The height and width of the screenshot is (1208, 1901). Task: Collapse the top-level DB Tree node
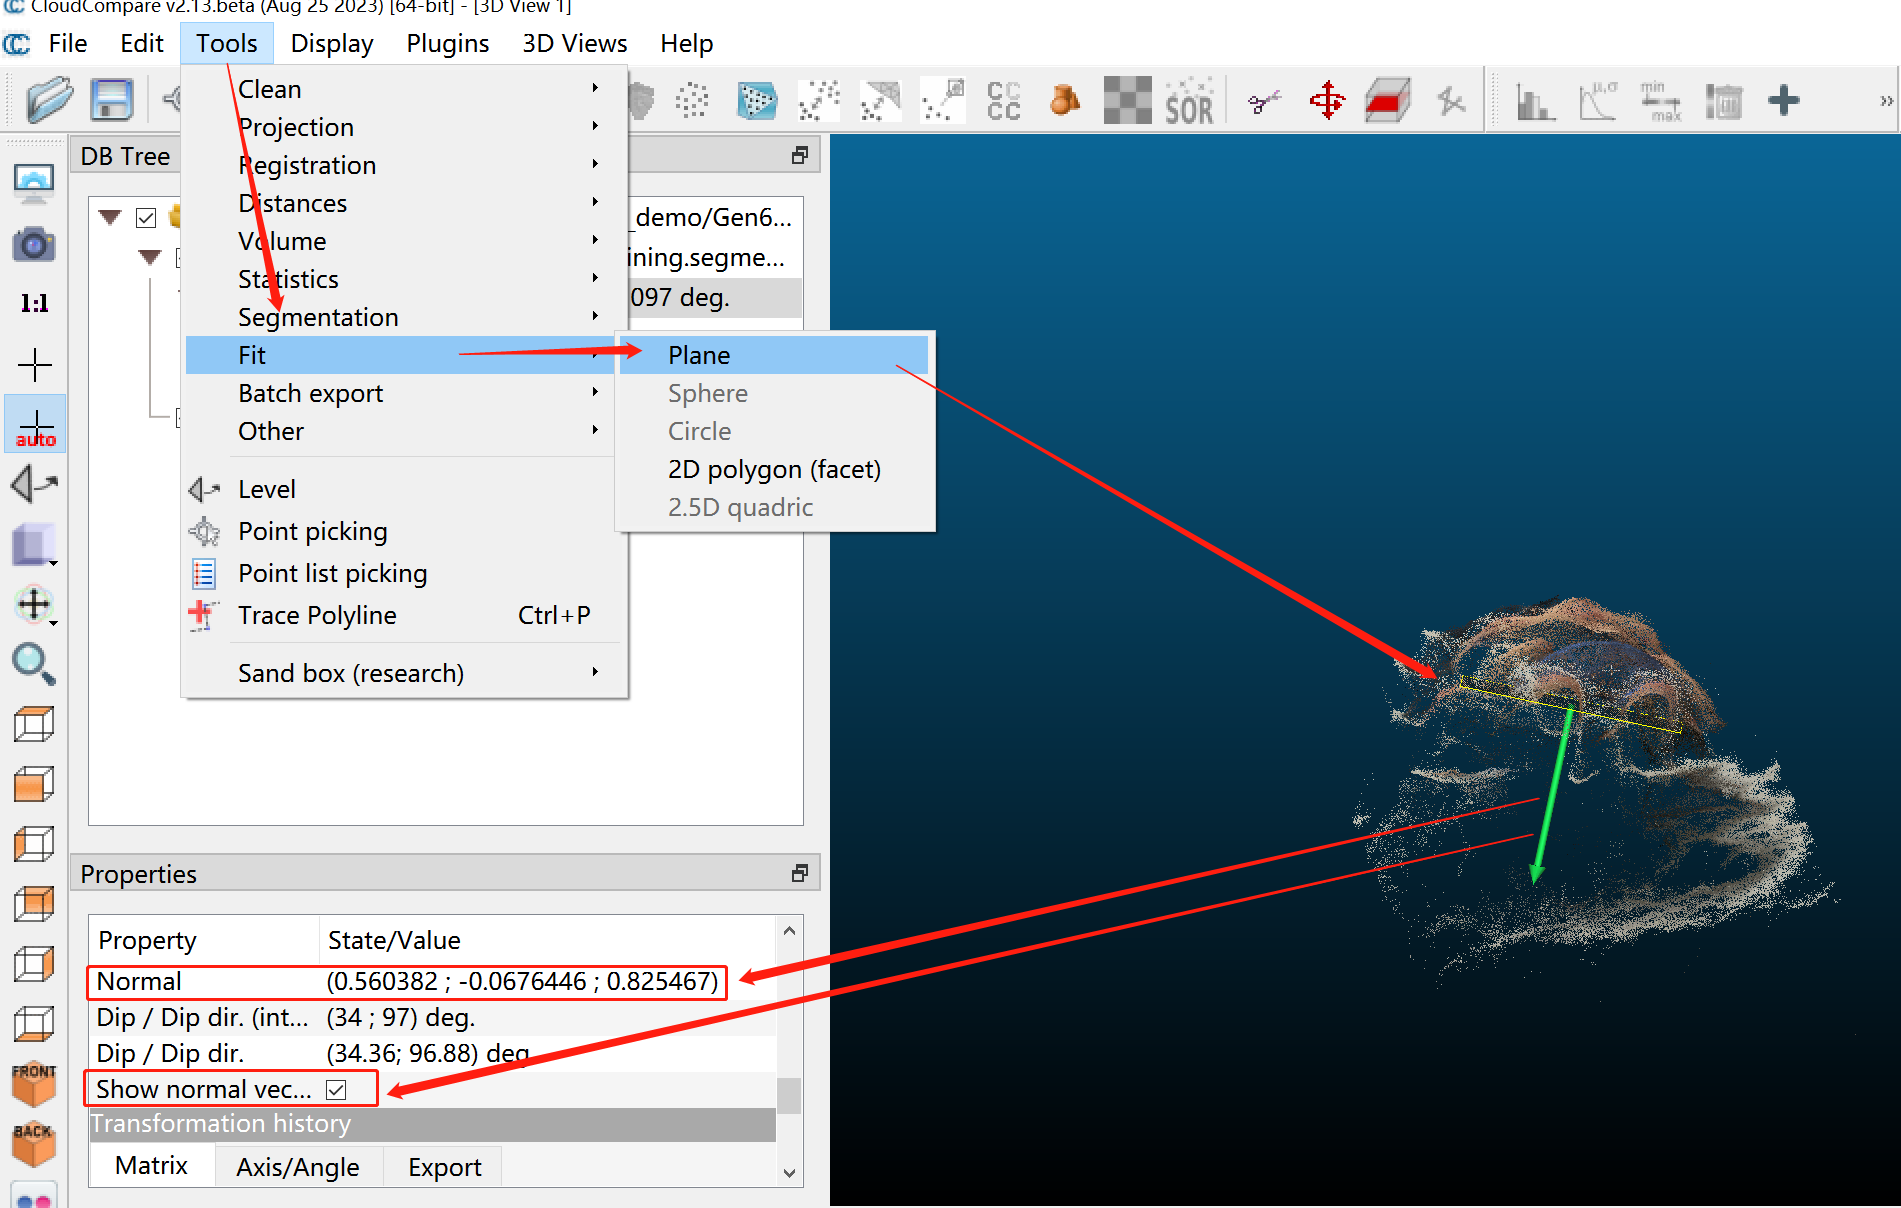click(x=110, y=217)
